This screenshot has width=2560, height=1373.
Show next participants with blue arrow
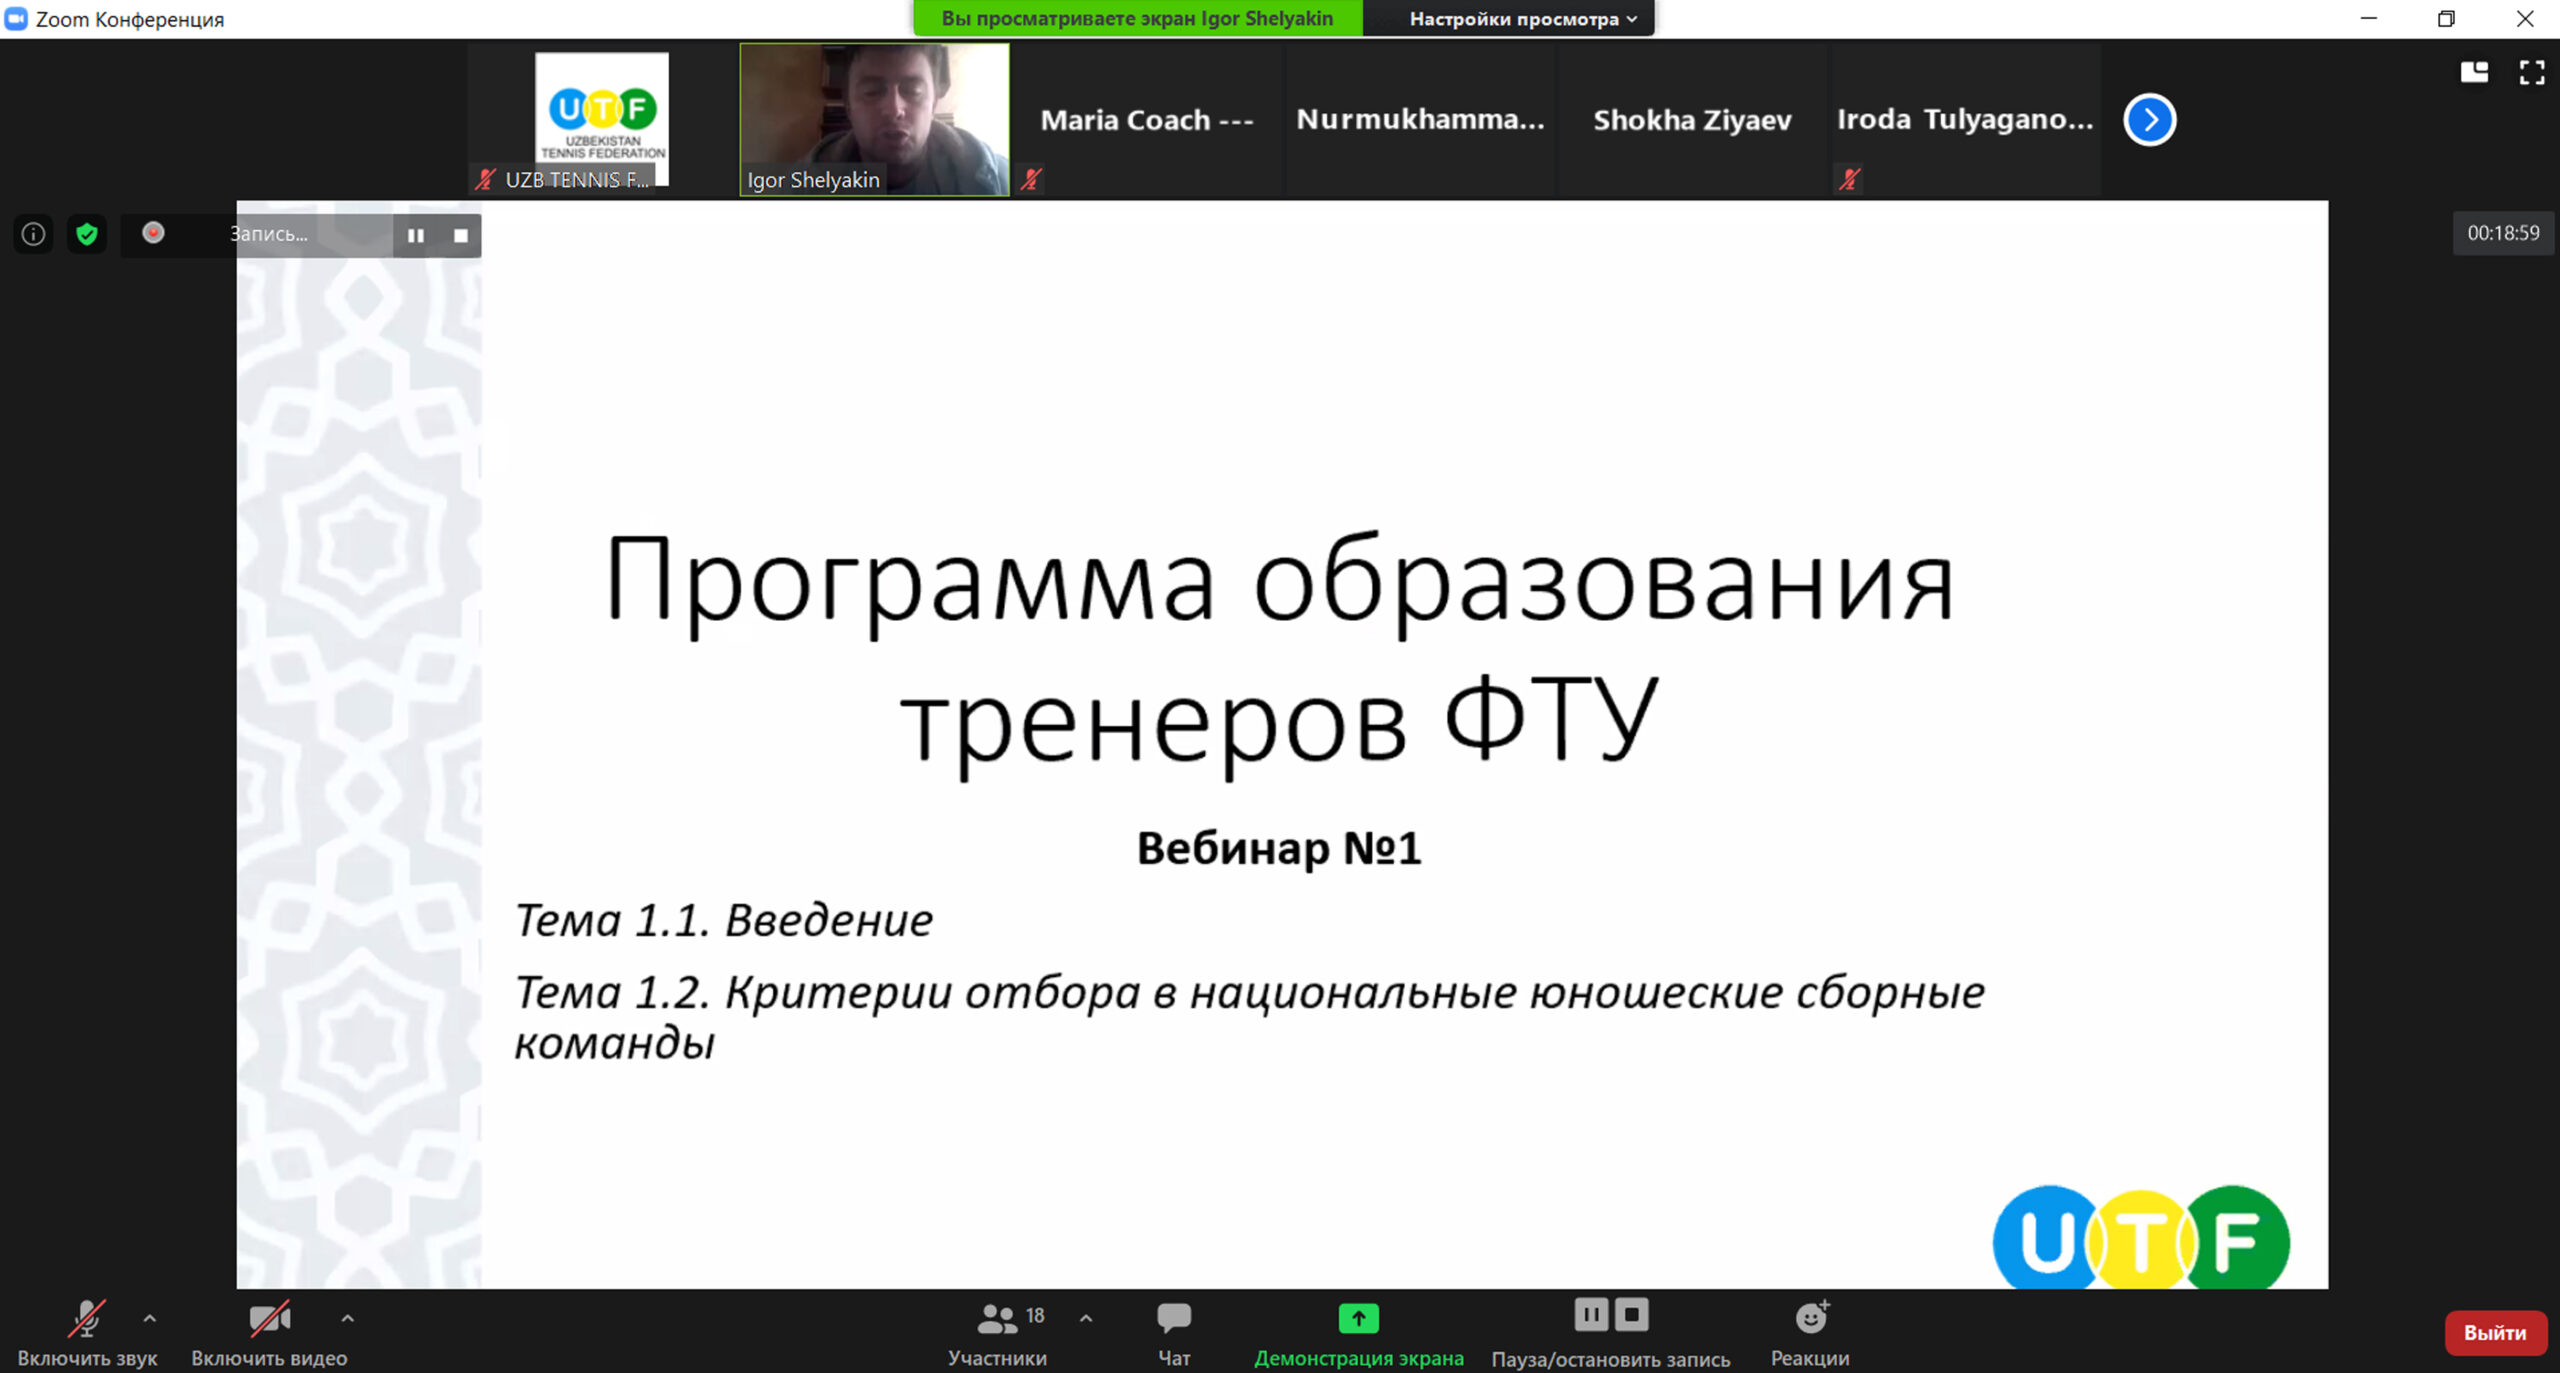(x=2149, y=120)
